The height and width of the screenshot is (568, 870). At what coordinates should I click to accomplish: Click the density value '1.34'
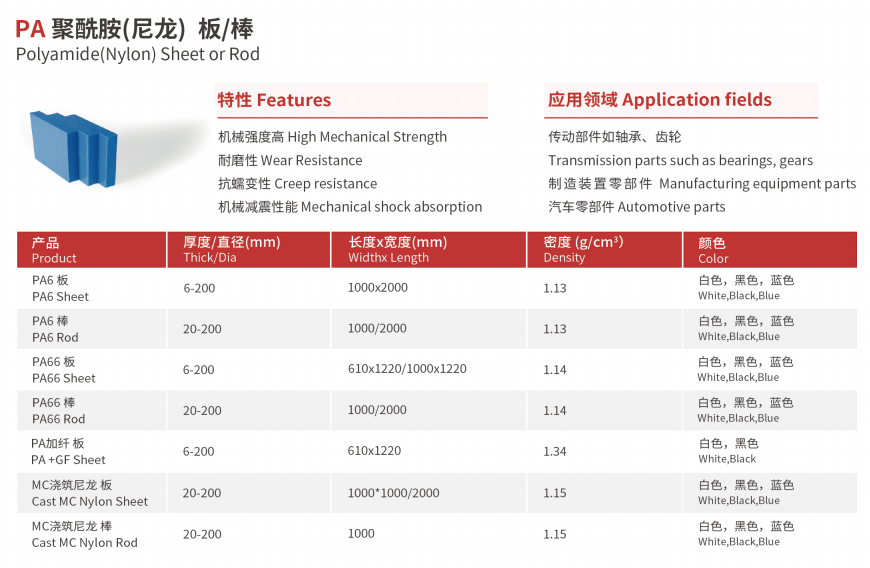coord(555,452)
